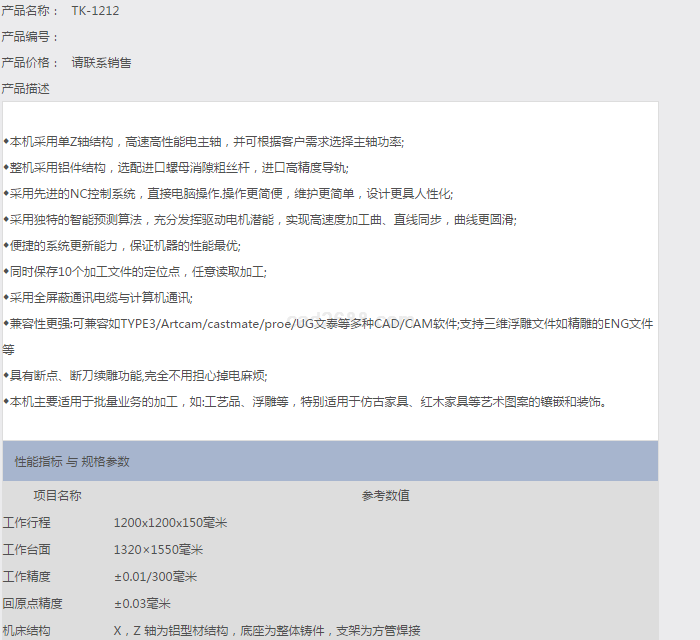Select the line mentioning 智能预测算法
Image resolution: width=700 pixels, height=640 pixels.
260,220
